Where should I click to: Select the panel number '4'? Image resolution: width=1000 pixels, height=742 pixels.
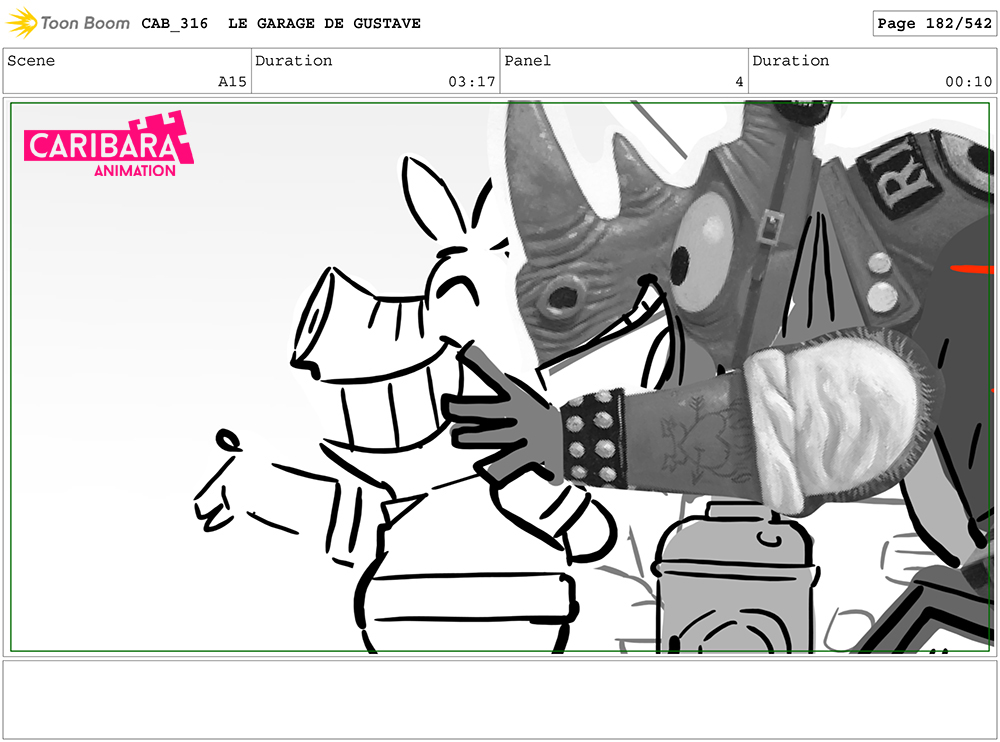pyautogui.click(x=739, y=82)
